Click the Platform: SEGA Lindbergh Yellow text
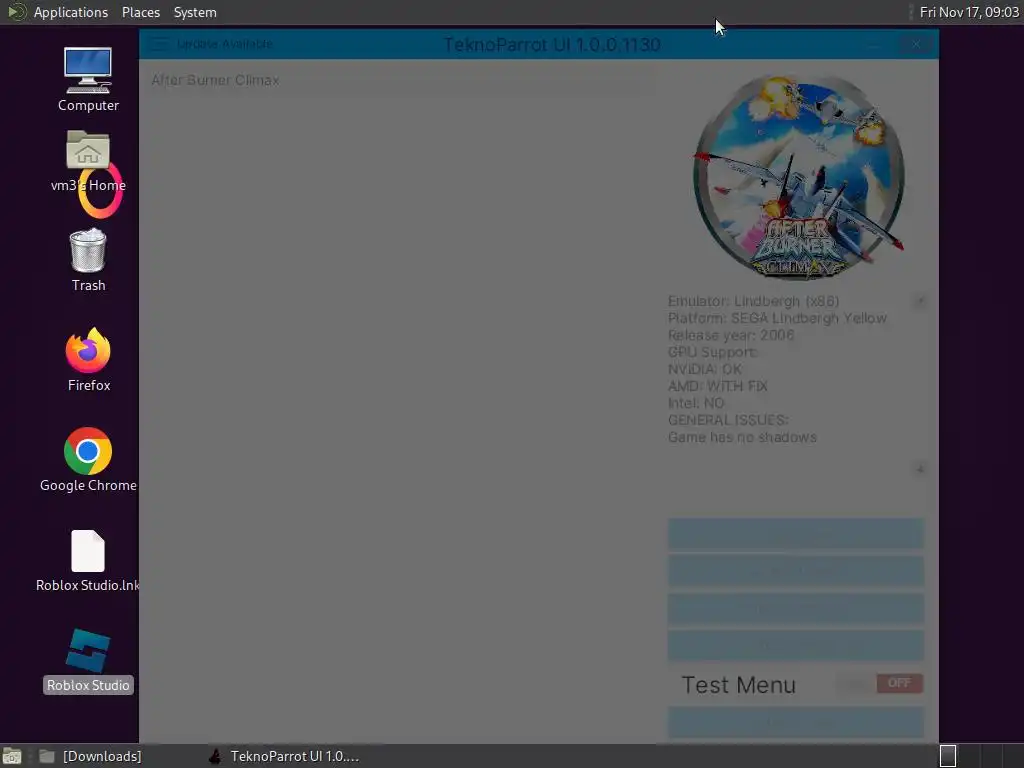 click(x=777, y=318)
